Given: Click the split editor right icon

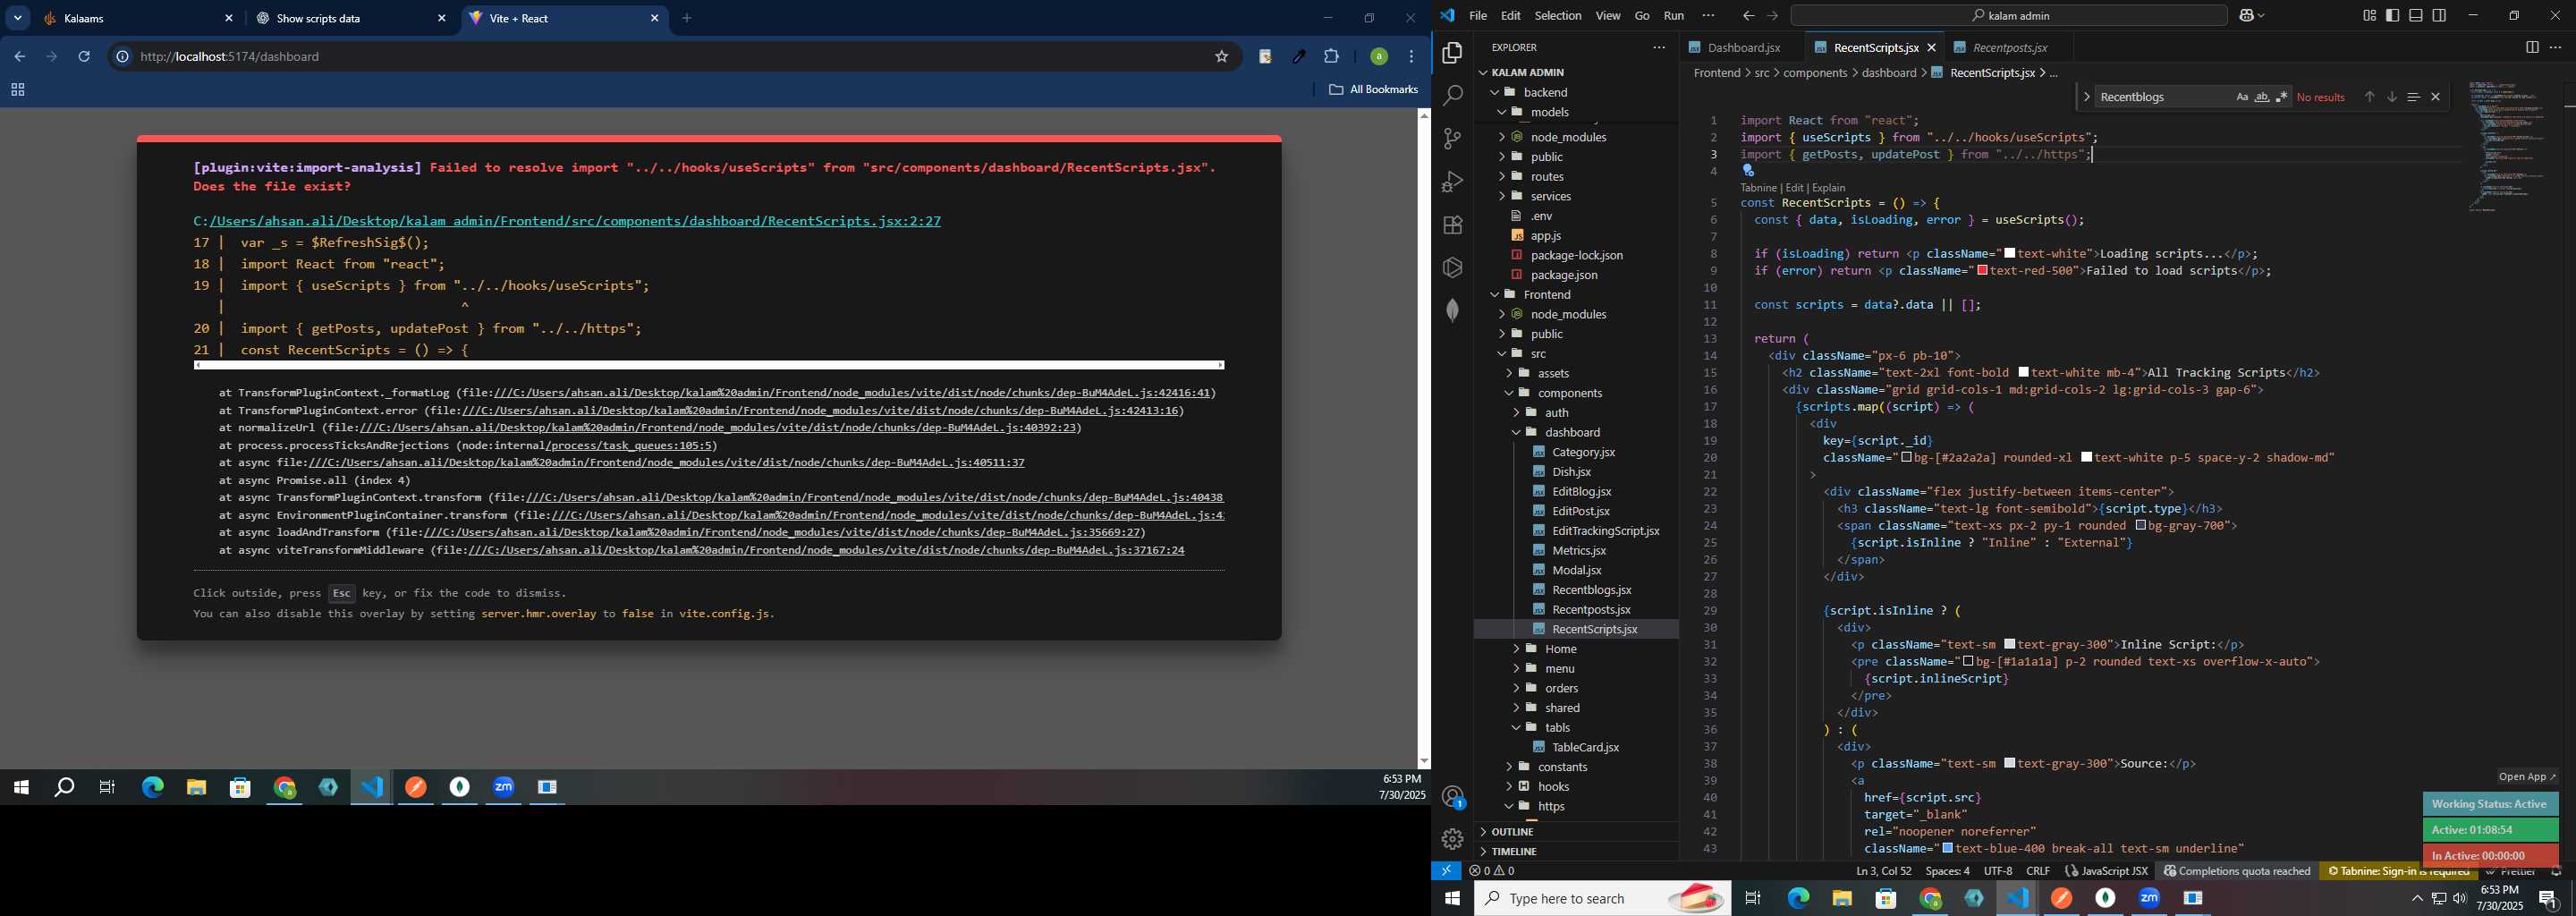Looking at the screenshot, I should [x=2532, y=47].
